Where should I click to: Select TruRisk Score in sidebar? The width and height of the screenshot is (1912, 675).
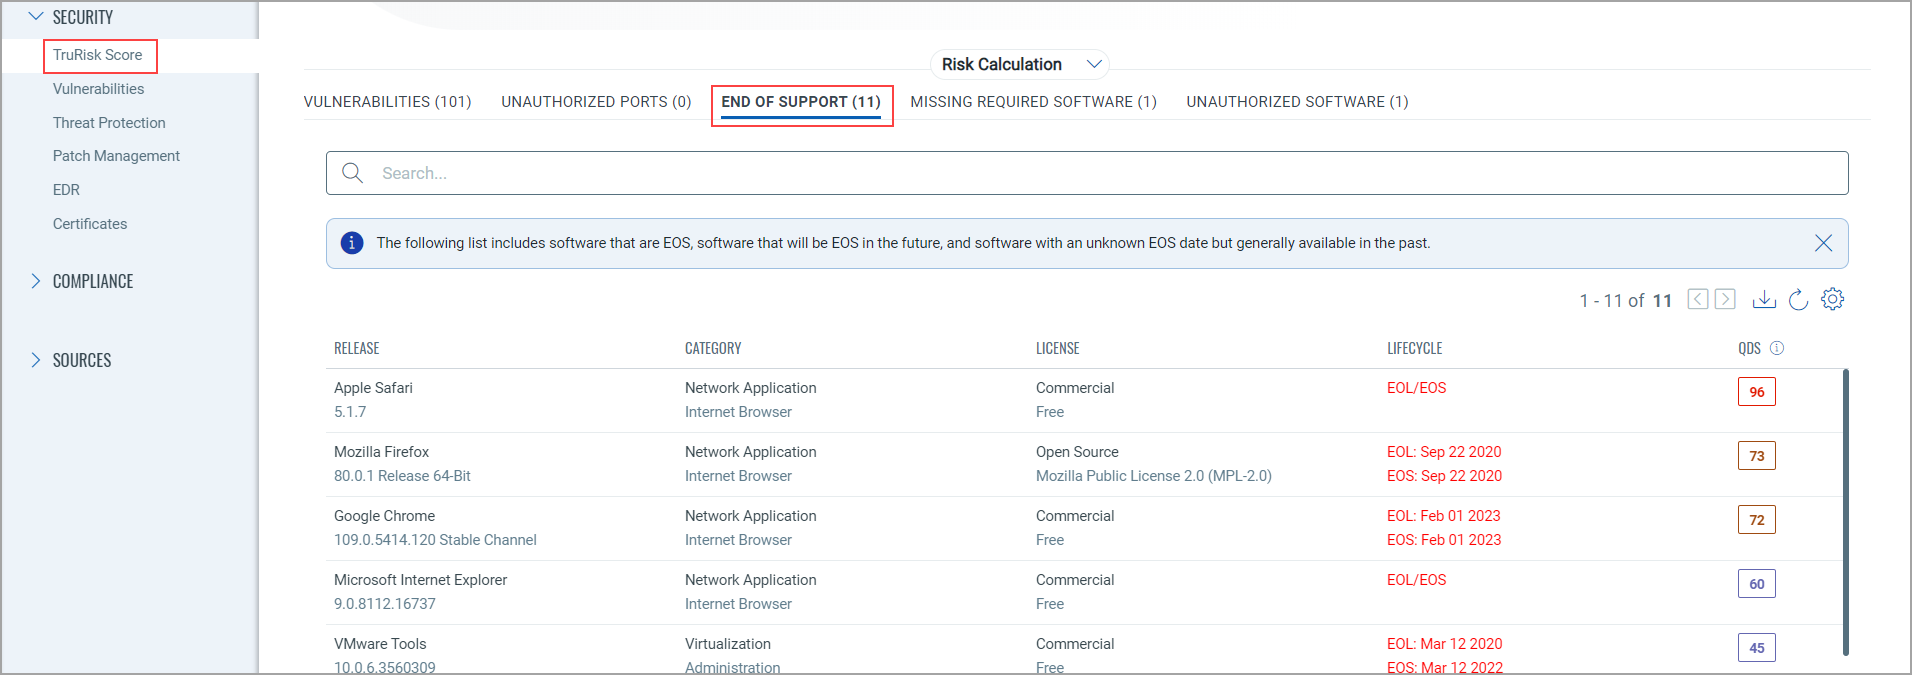click(x=98, y=55)
